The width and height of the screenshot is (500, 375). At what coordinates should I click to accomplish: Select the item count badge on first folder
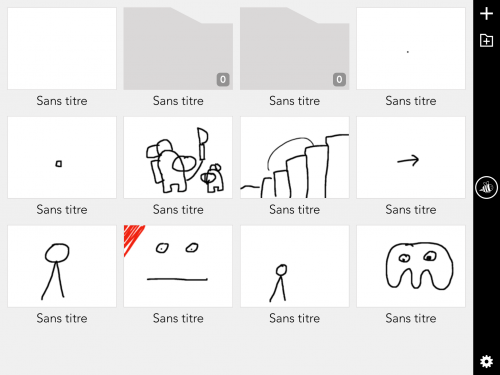click(x=223, y=79)
